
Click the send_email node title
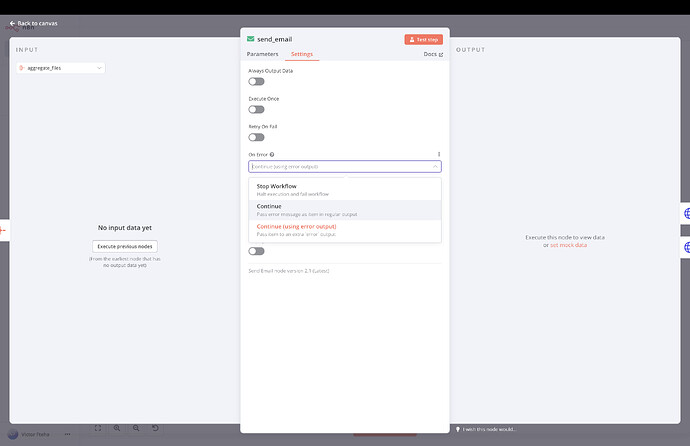point(275,39)
